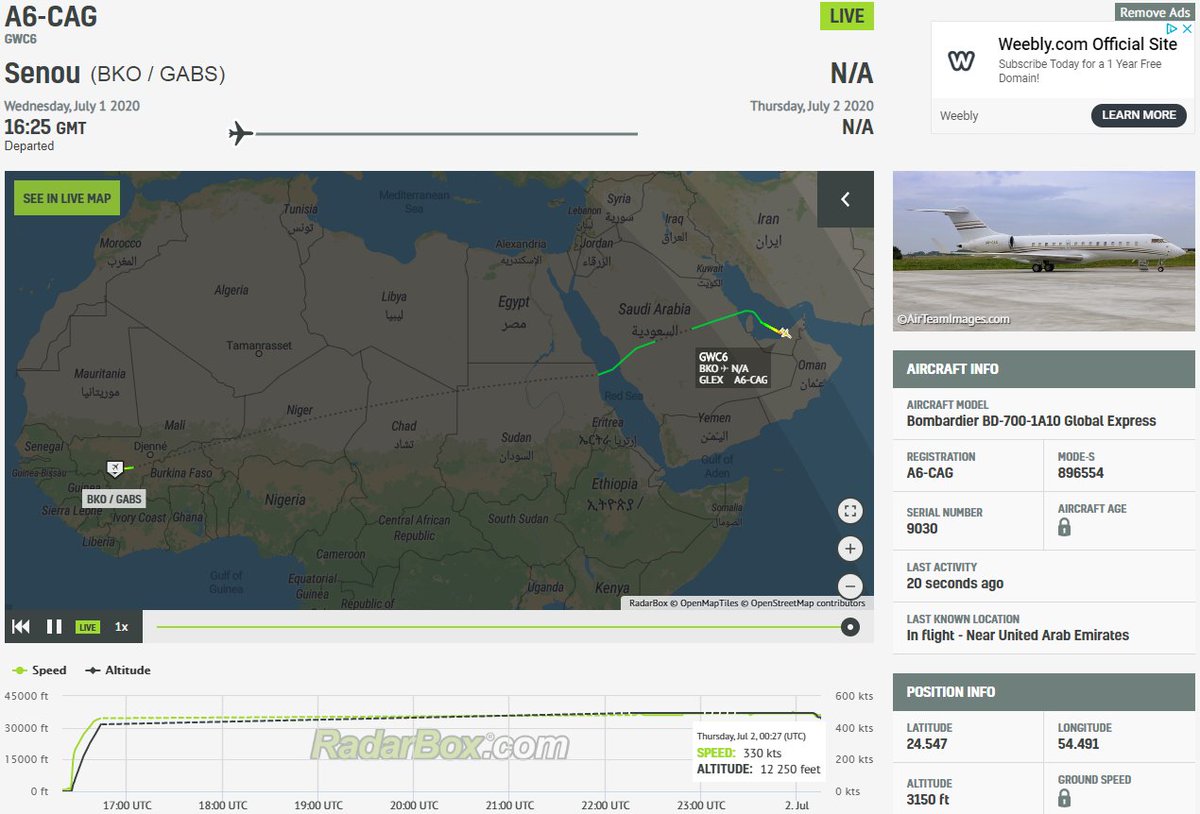The image size is (1200, 814).
Task: Toggle the Speed legend series
Action: coord(40,670)
